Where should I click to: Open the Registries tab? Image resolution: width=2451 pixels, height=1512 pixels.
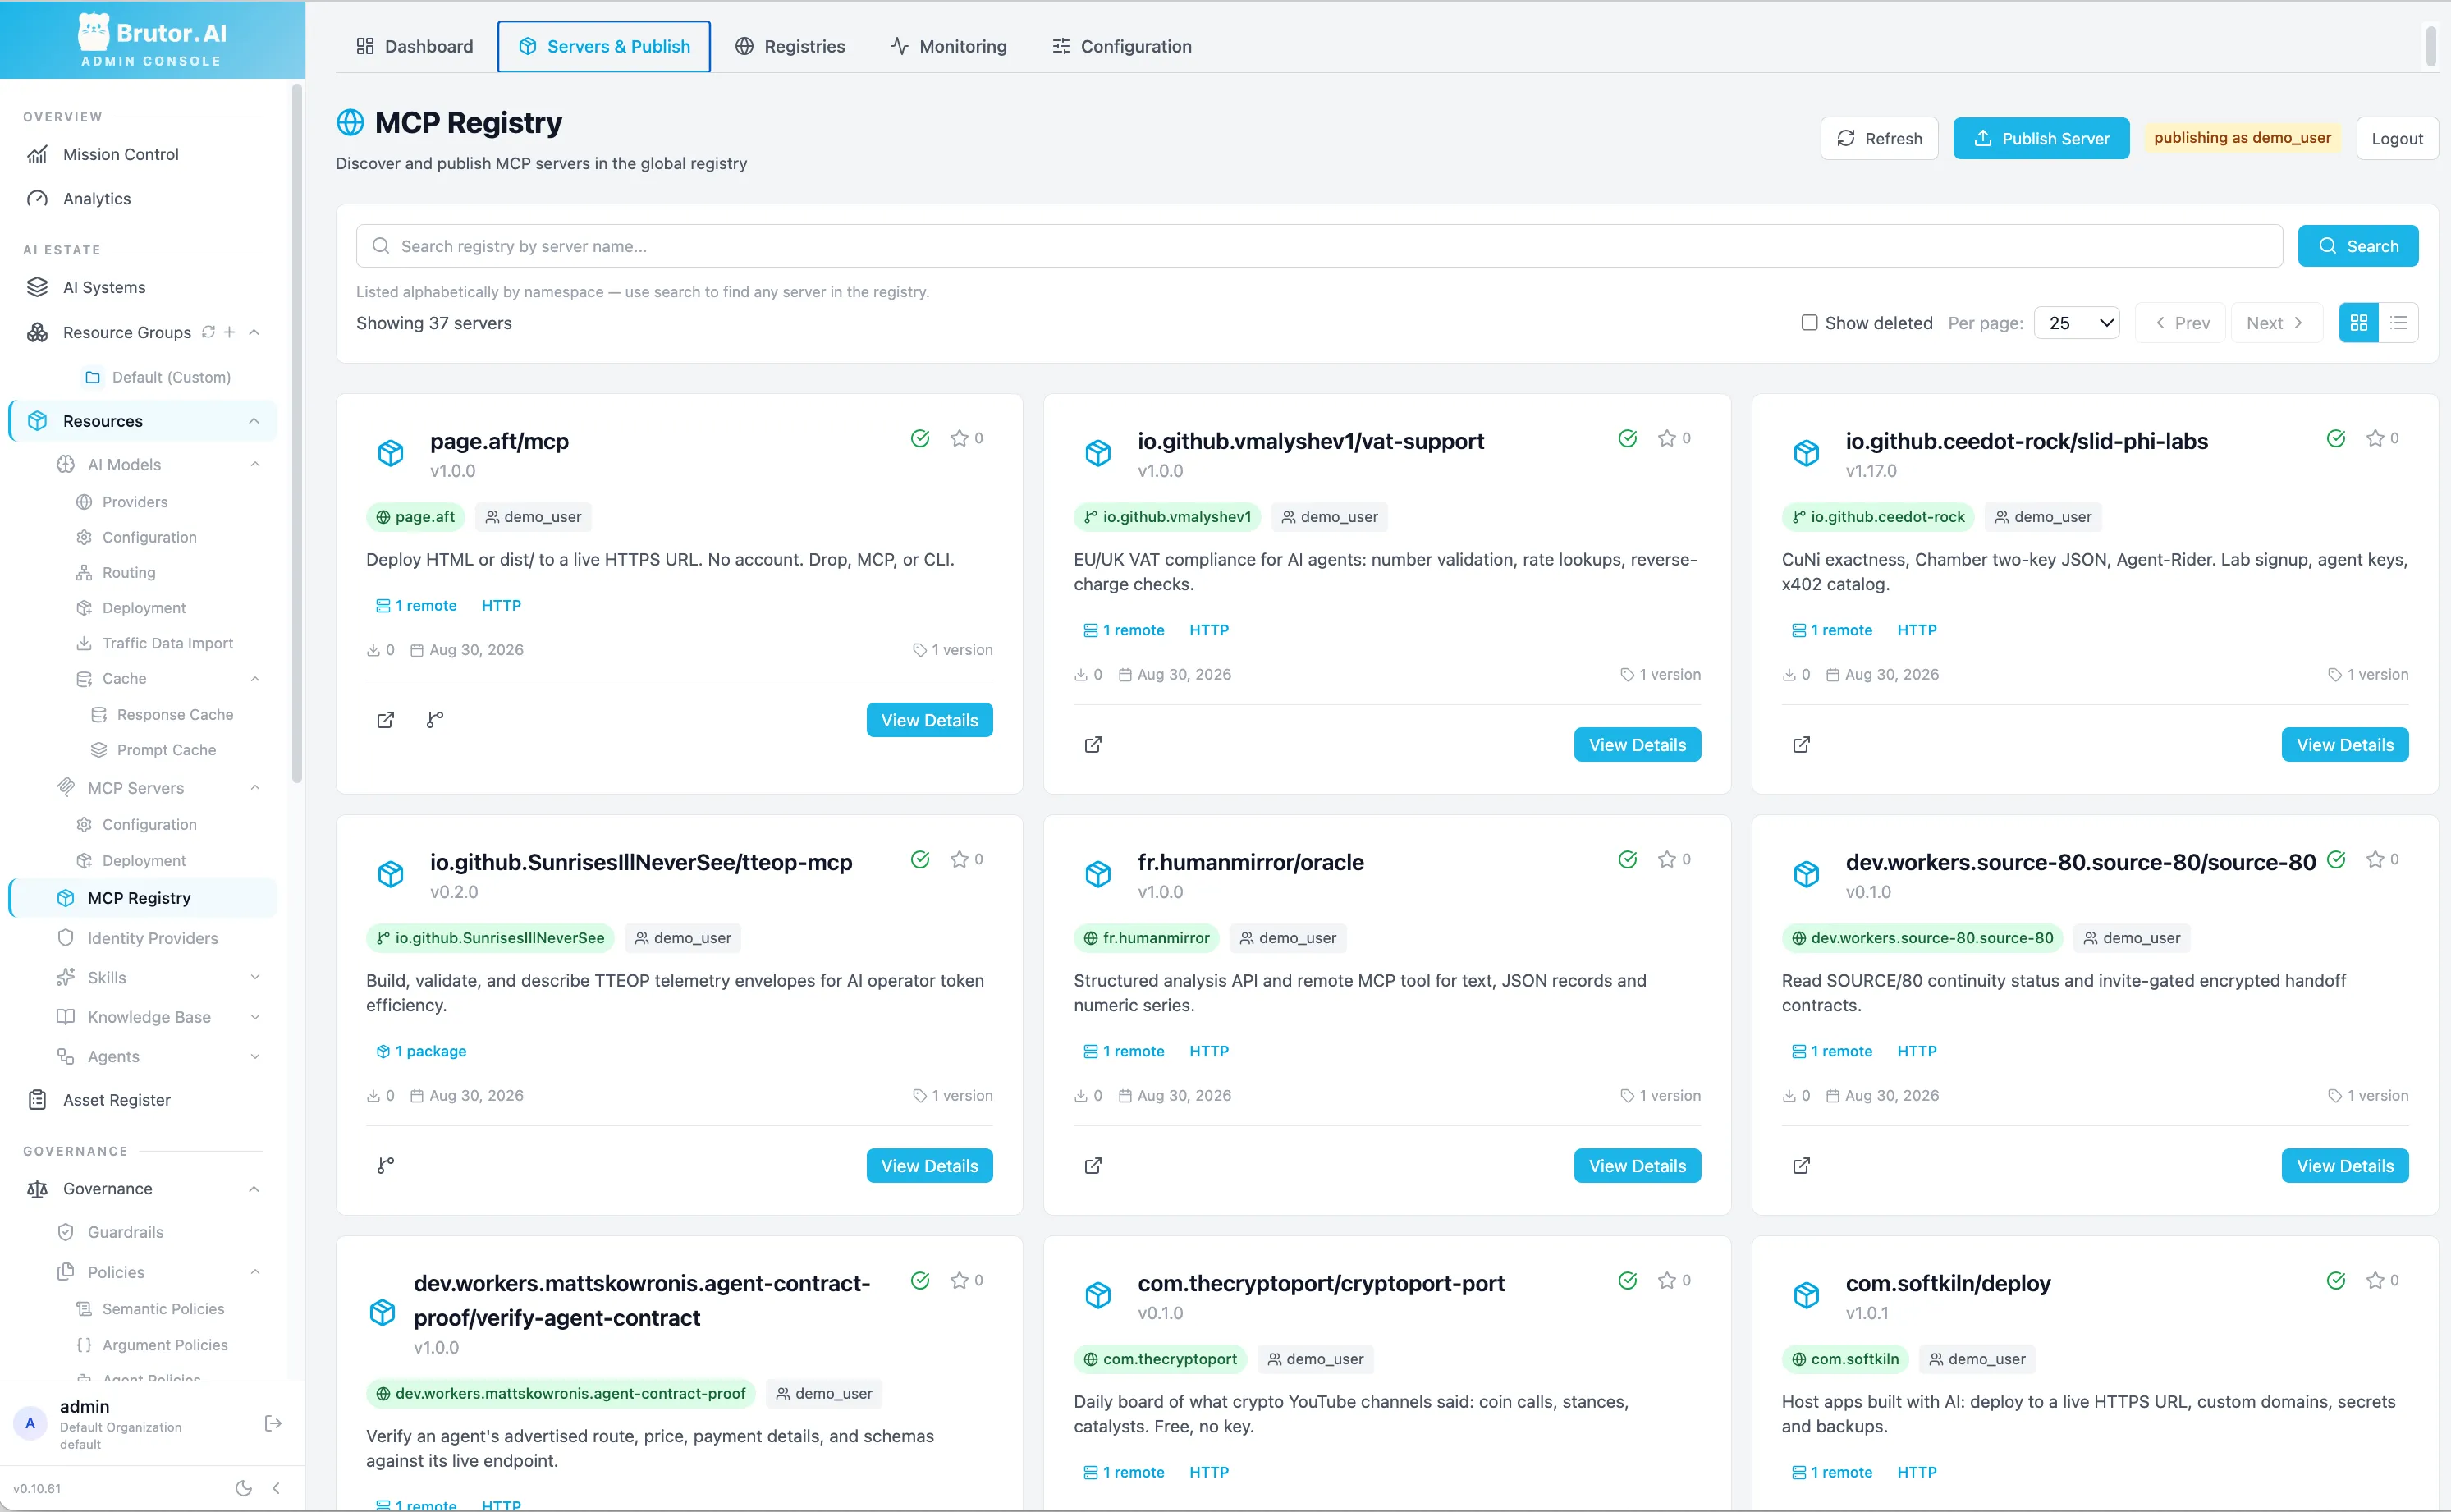790,46
